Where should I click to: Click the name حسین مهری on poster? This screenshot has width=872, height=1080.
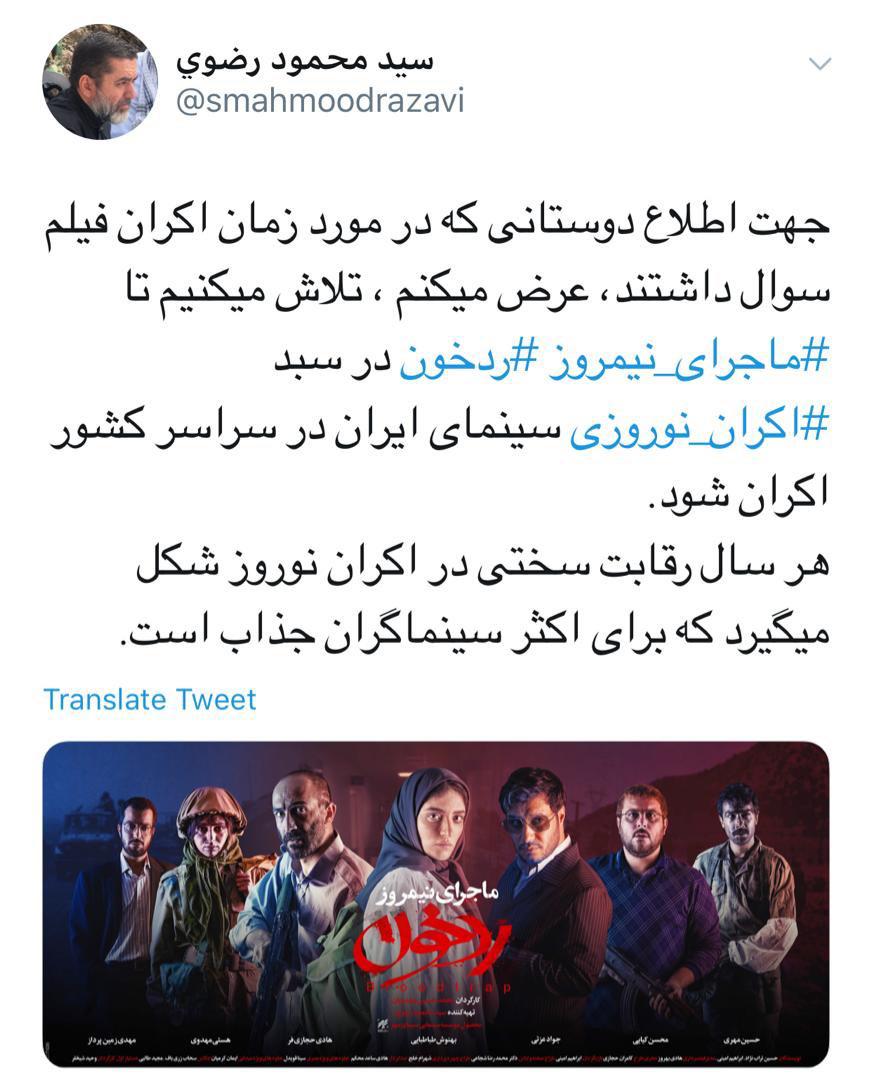click(743, 1039)
